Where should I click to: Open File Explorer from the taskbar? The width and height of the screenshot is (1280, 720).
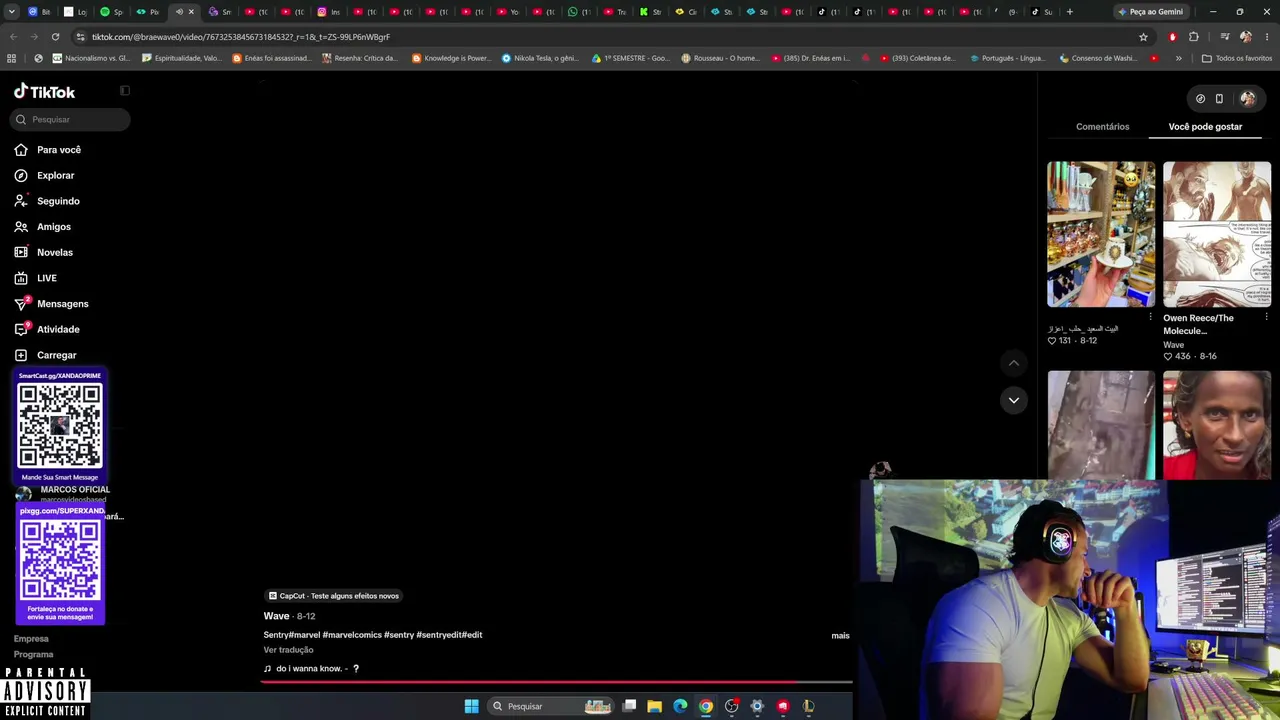pos(654,706)
